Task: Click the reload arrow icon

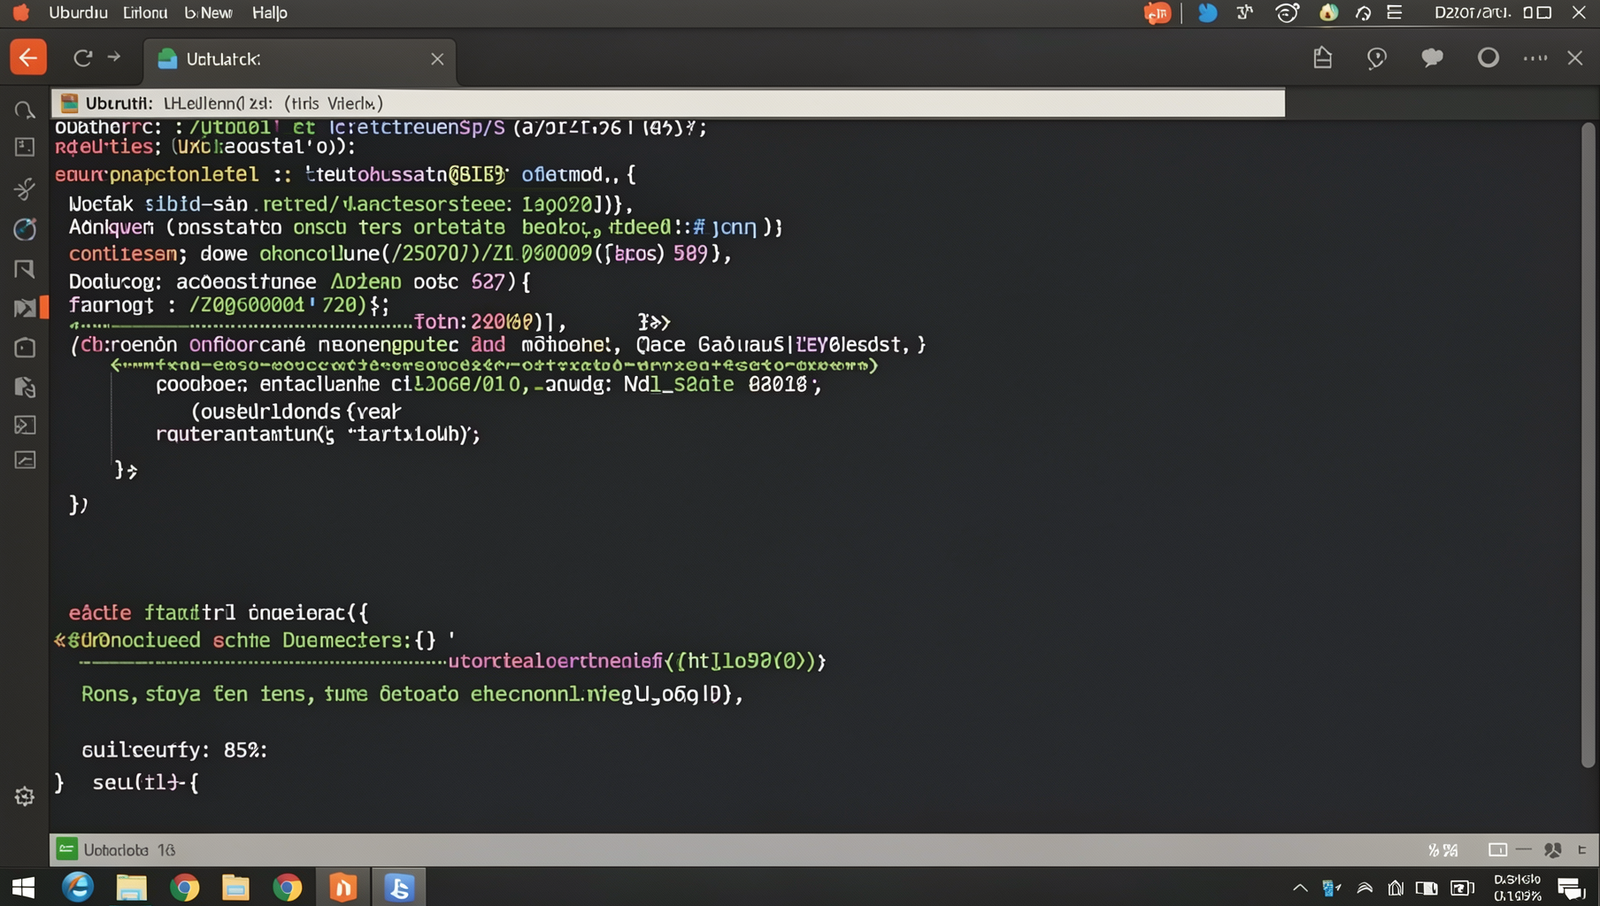Action: (x=83, y=58)
